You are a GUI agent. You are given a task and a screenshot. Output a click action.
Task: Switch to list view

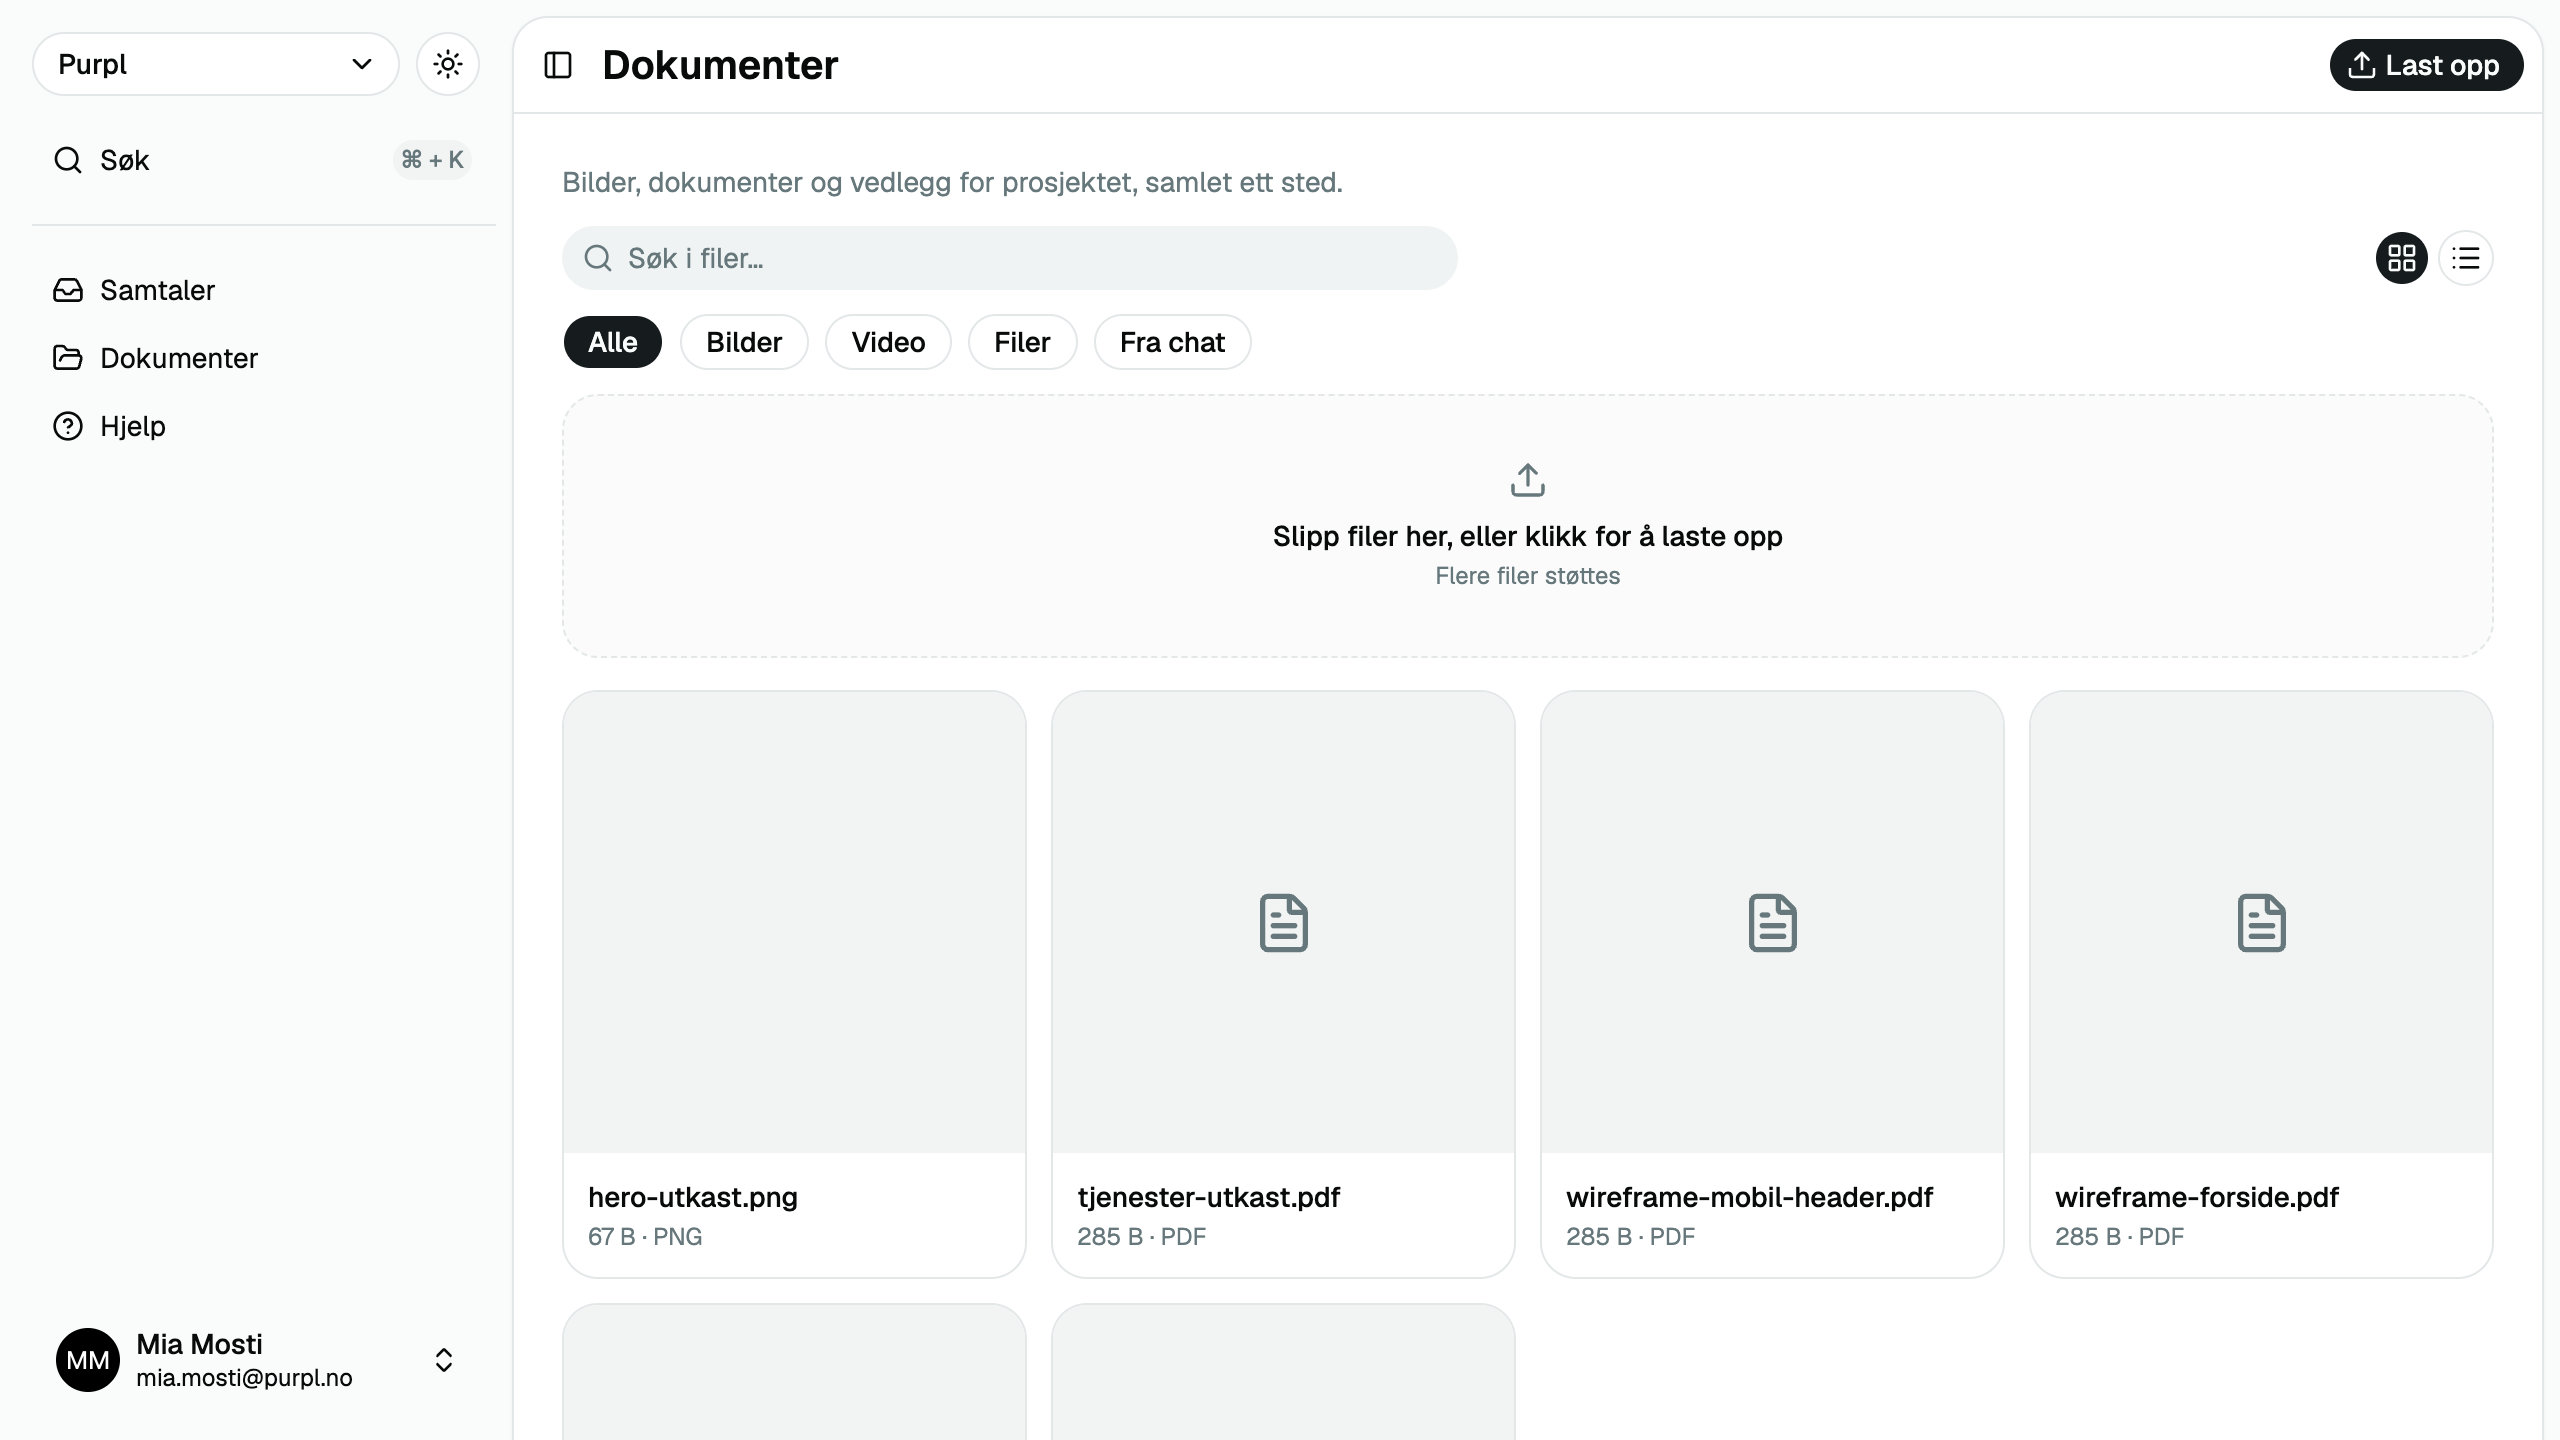pos(2466,258)
